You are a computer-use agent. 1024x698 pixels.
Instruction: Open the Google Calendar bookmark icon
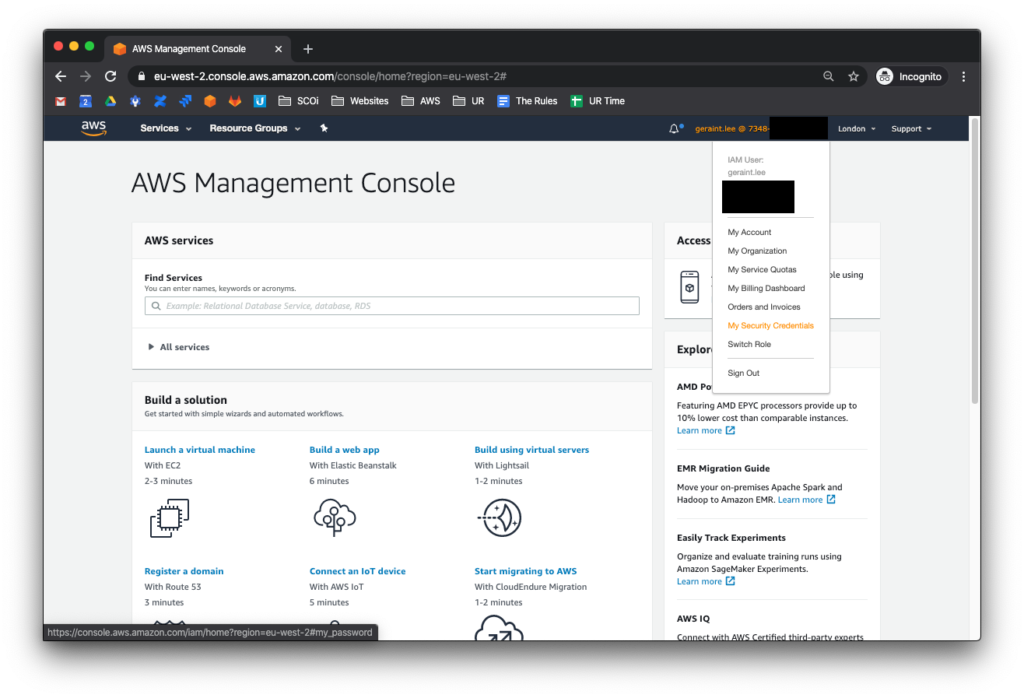[x=85, y=101]
